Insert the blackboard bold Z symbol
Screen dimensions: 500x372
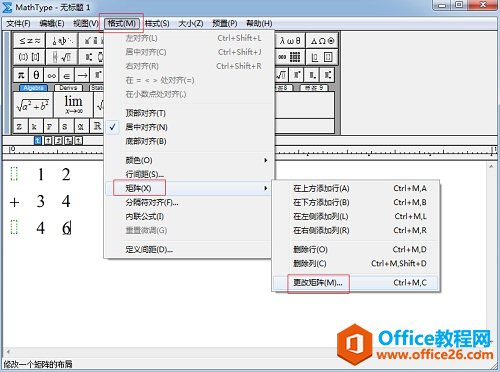point(19,126)
